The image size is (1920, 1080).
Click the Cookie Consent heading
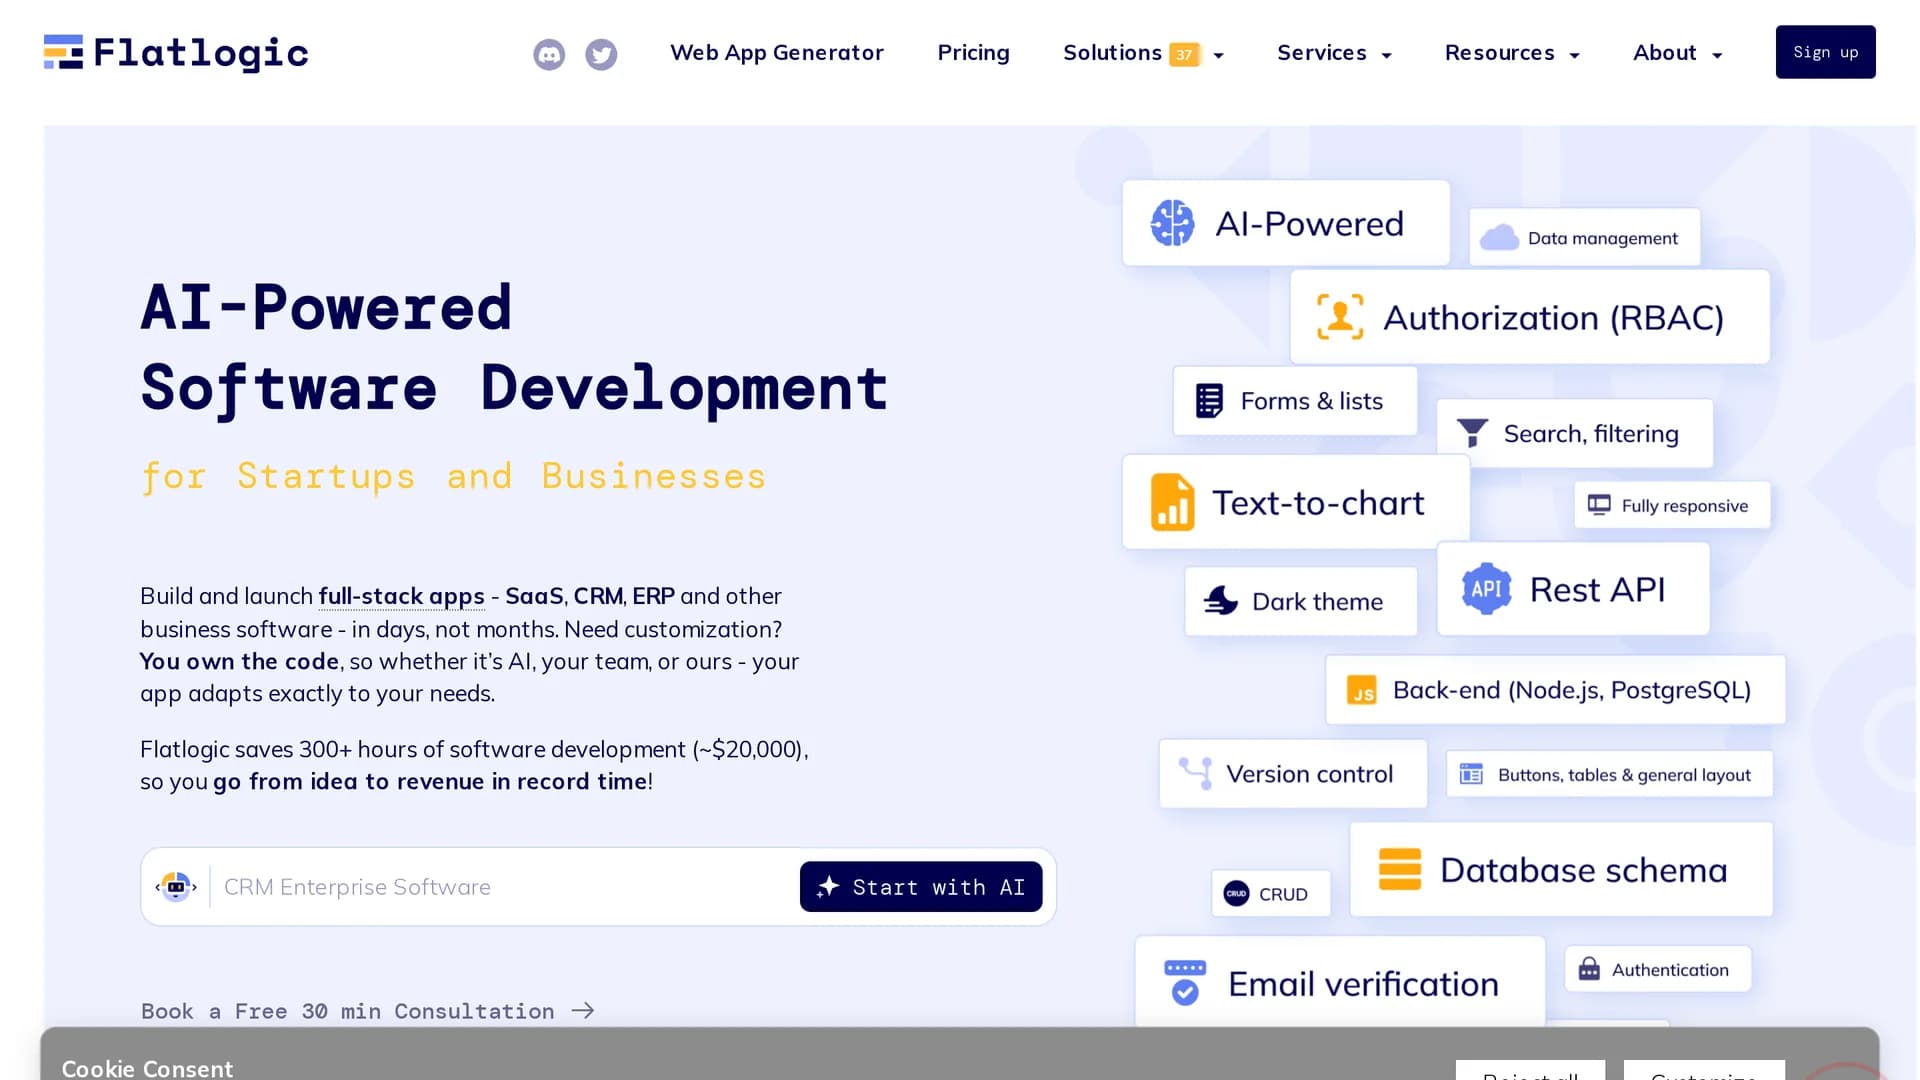(147, 1068)
